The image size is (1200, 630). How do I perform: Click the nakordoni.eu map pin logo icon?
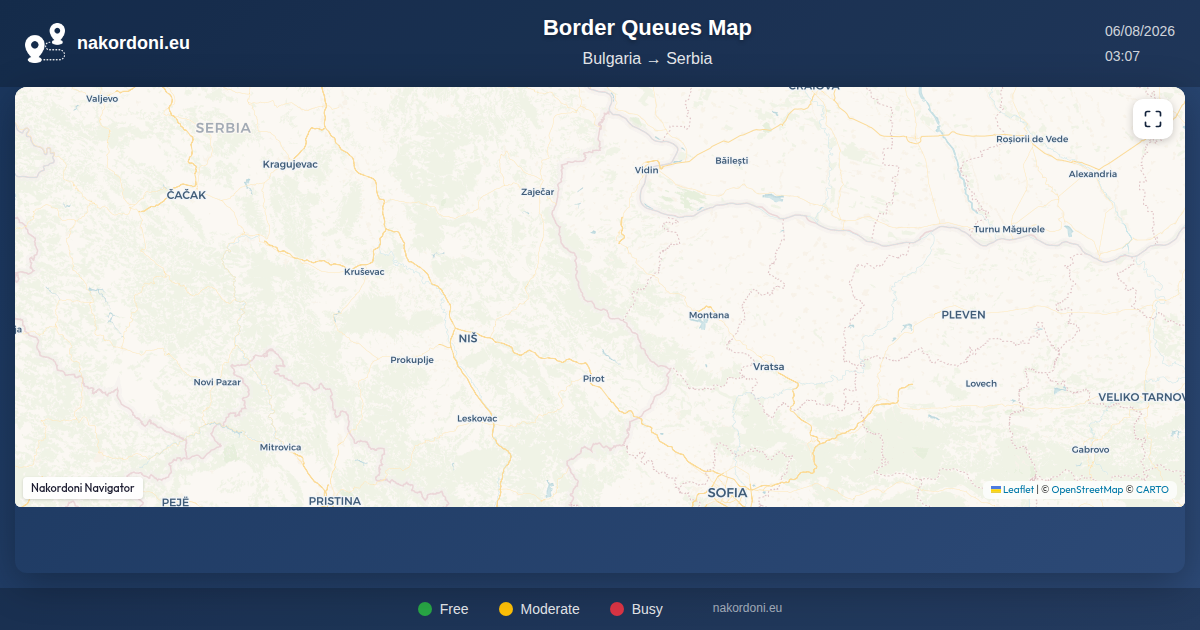(x=45, y=43)
